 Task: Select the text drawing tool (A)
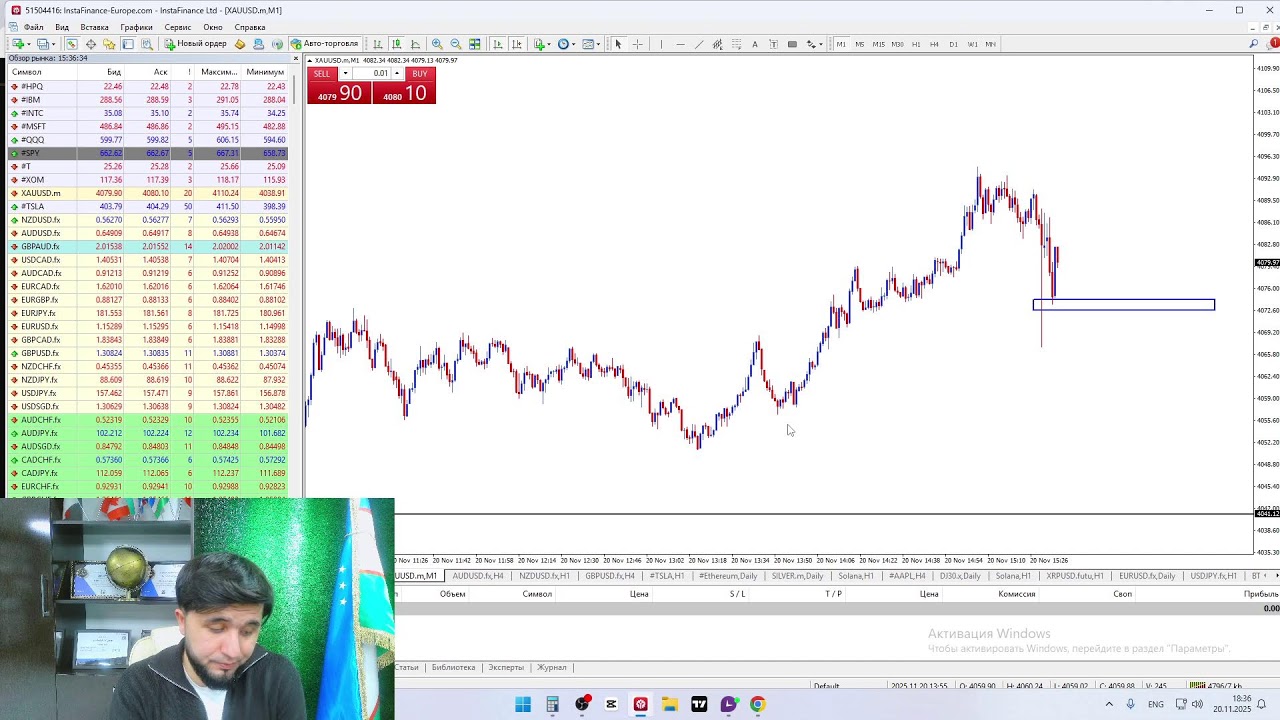(755, 44)
